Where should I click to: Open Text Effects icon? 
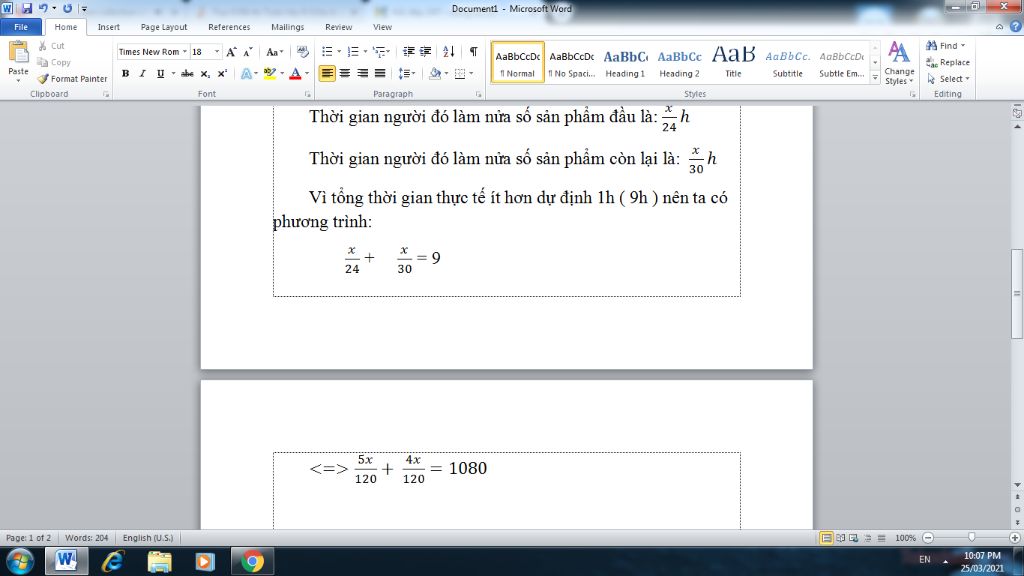246,73
